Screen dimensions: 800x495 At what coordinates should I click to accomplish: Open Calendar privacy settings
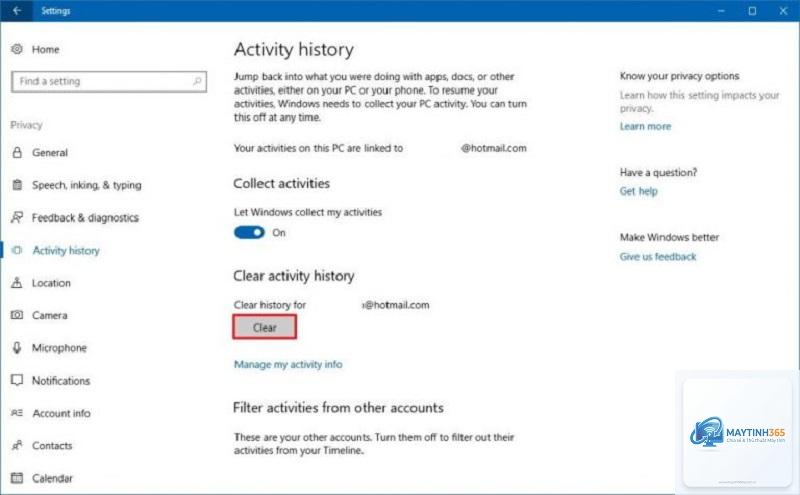52,478
